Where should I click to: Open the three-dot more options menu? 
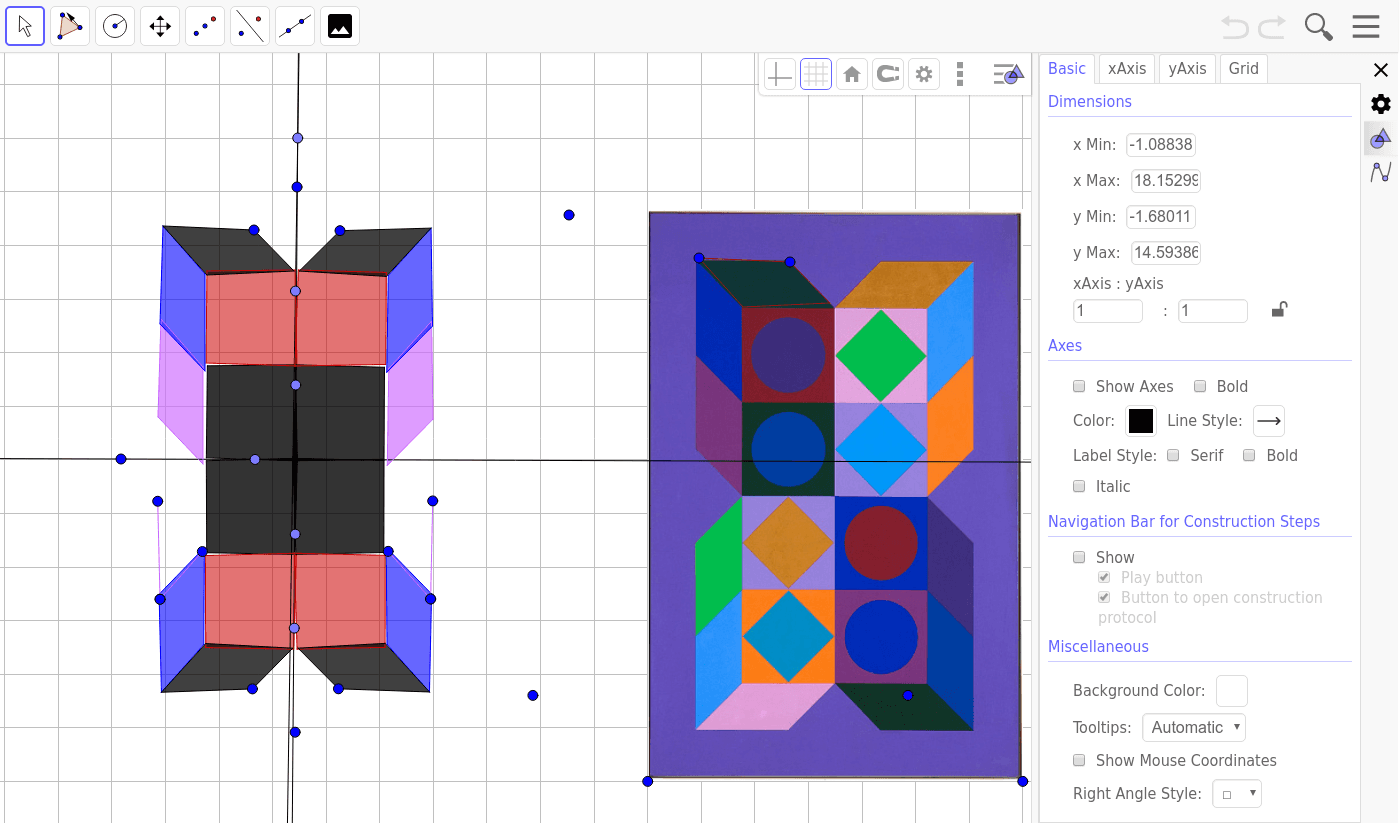coord(960,74)
